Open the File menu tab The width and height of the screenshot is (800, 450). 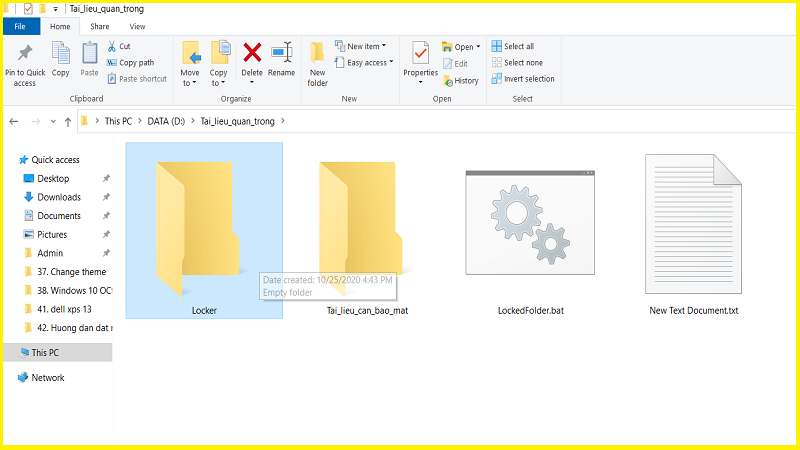click(x=20, y=27)
